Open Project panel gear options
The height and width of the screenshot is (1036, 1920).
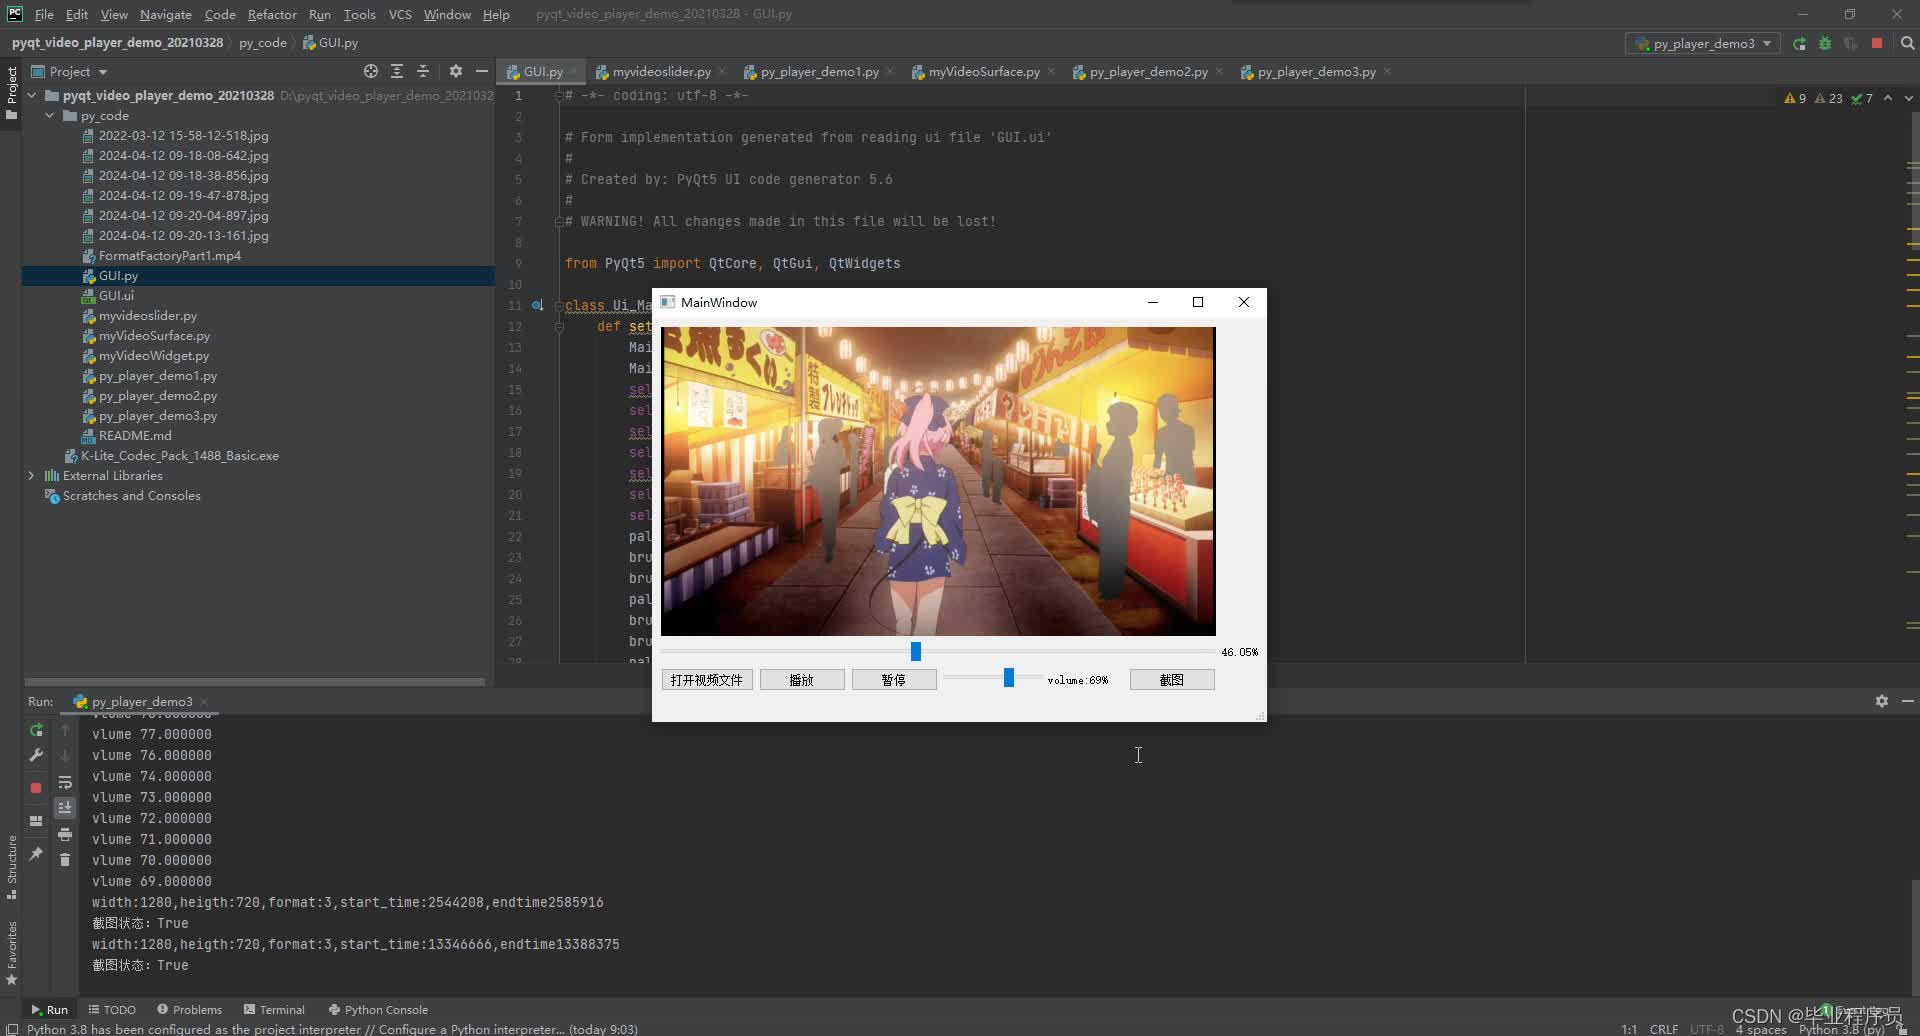[456, 71]
